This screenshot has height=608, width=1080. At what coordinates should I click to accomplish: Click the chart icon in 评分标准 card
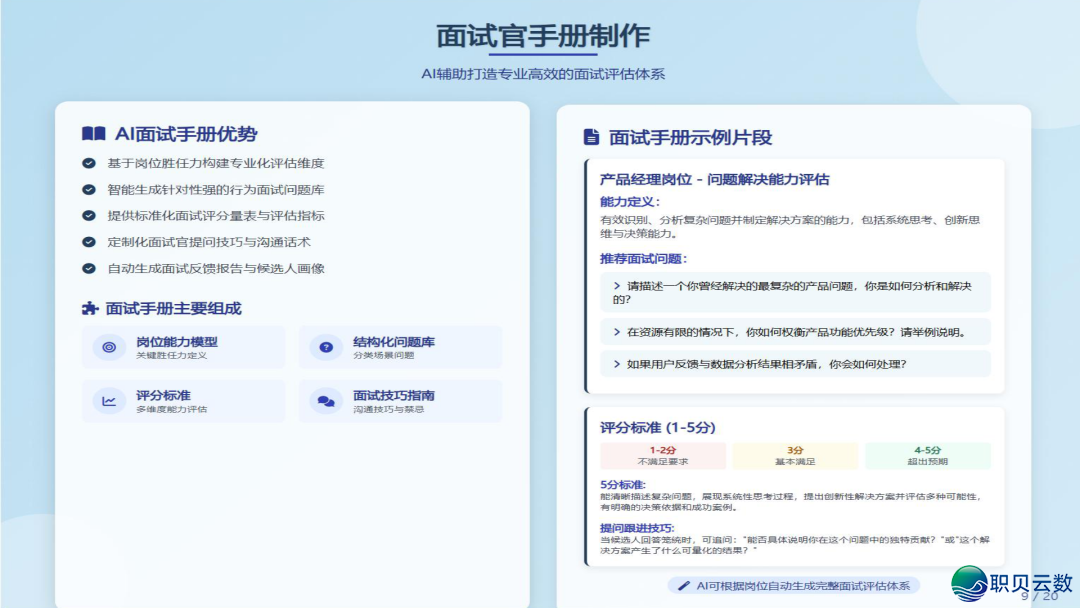click(x=109, y=401)
